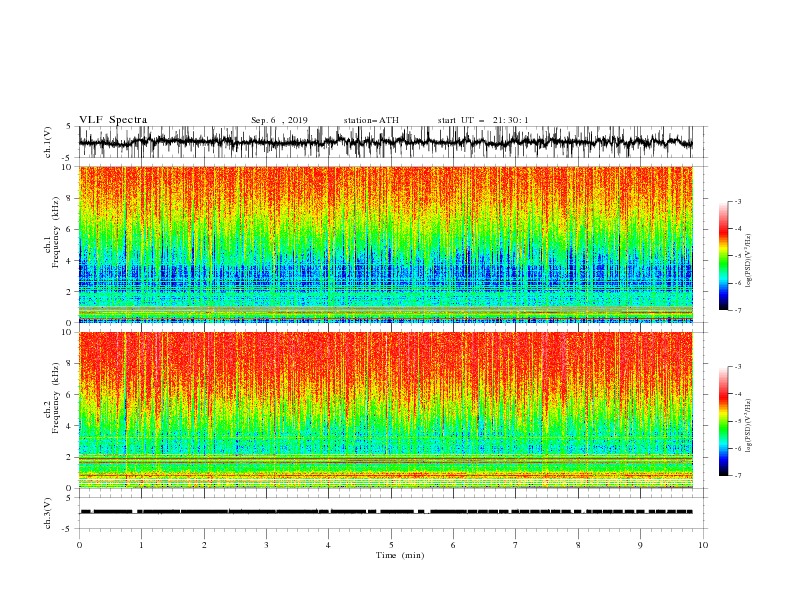Screen dimensions: 792x612
Task: Click the ch.2 spectrogram color scale bar
Action: coord(724,421)
